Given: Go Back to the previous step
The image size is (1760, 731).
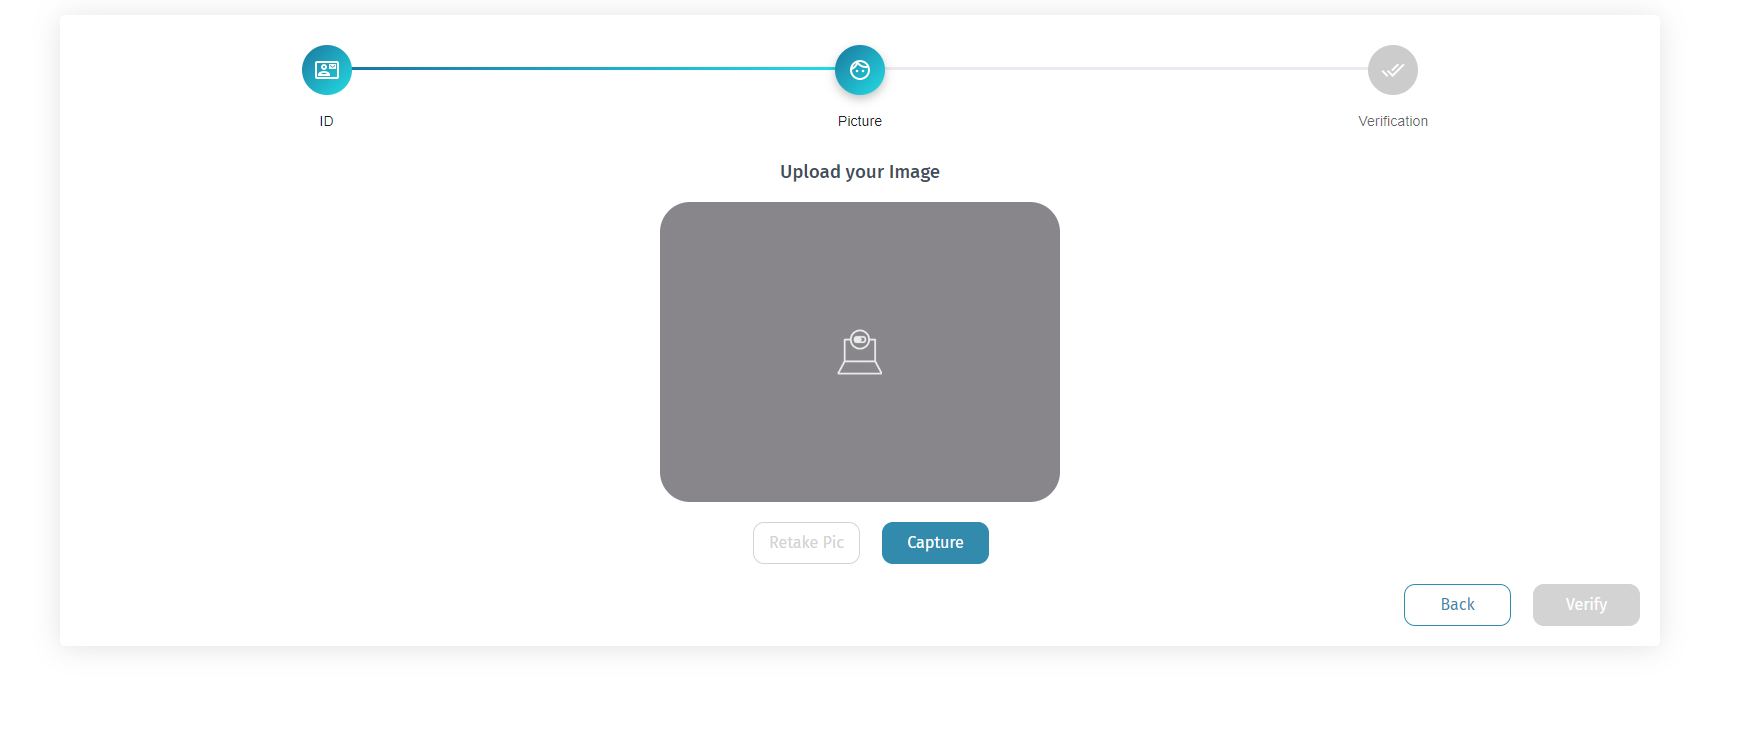Looking at the screenshot, I should click(1457, 605).
